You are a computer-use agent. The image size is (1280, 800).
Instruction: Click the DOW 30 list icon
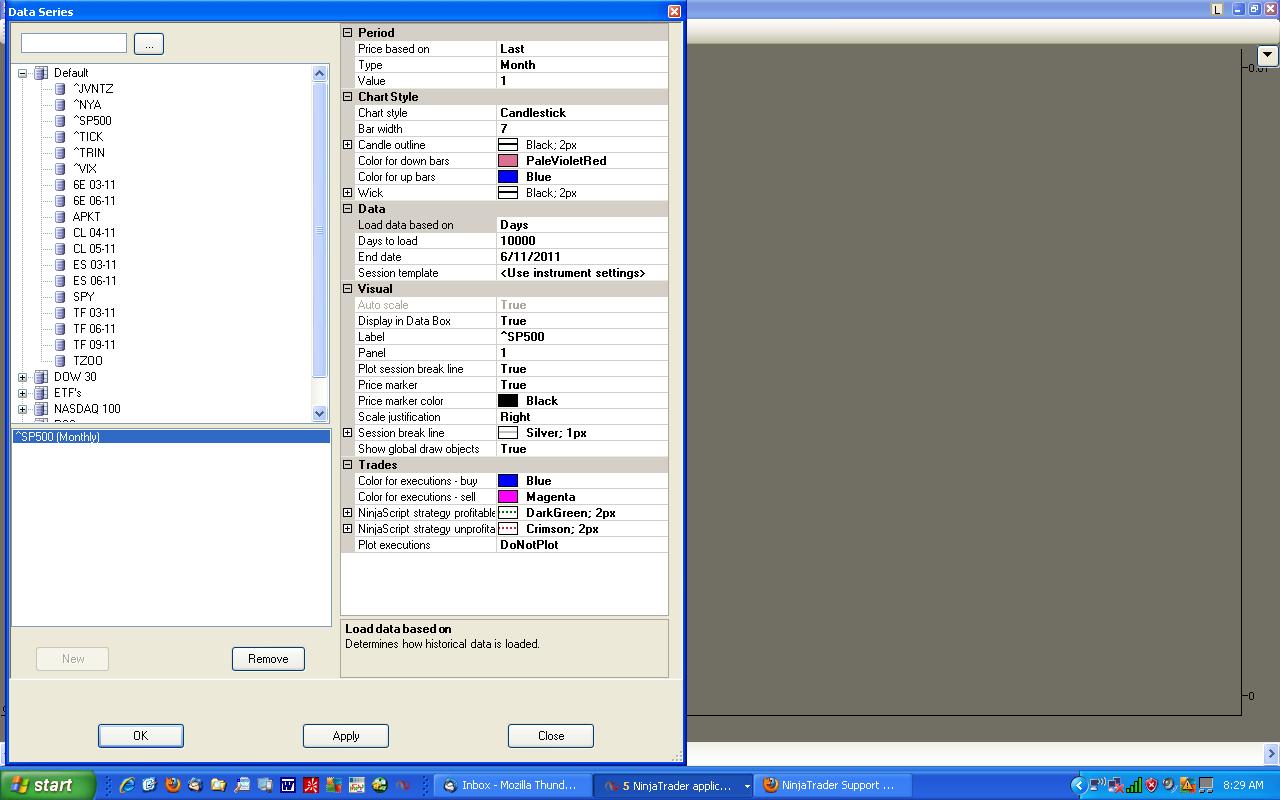click(41, 377)
